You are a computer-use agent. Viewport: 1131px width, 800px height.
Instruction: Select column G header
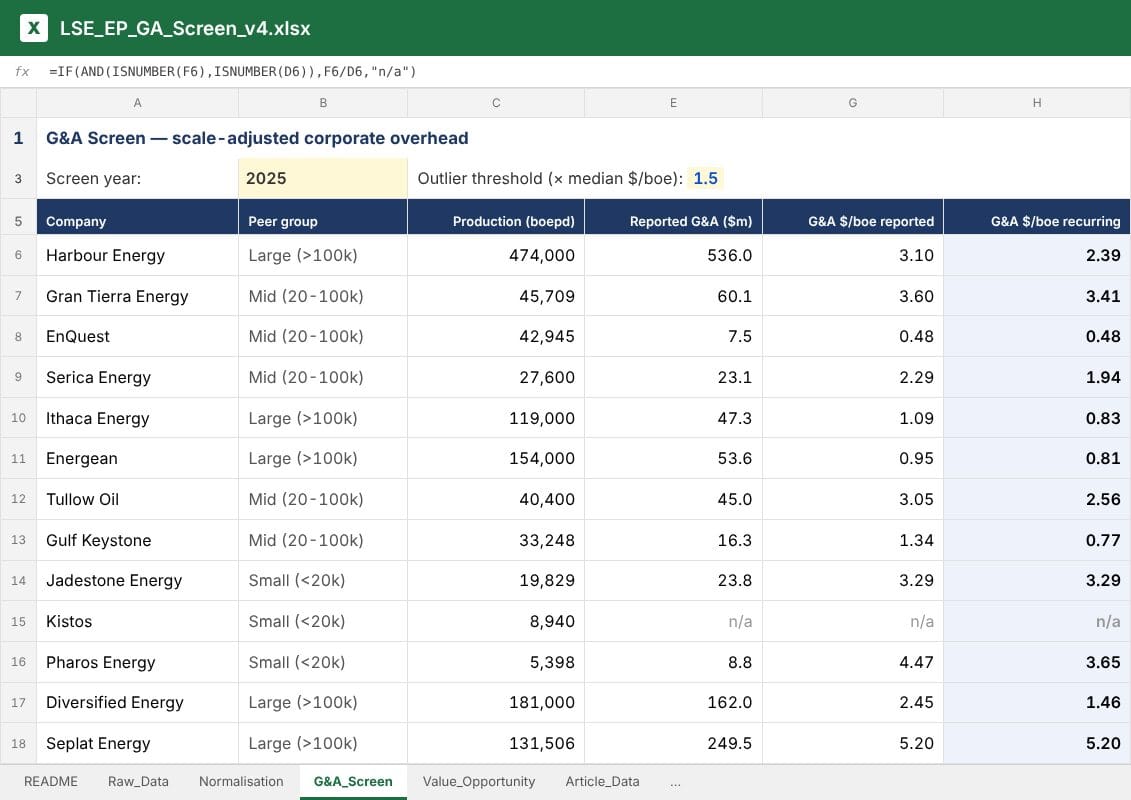[853, 103]
